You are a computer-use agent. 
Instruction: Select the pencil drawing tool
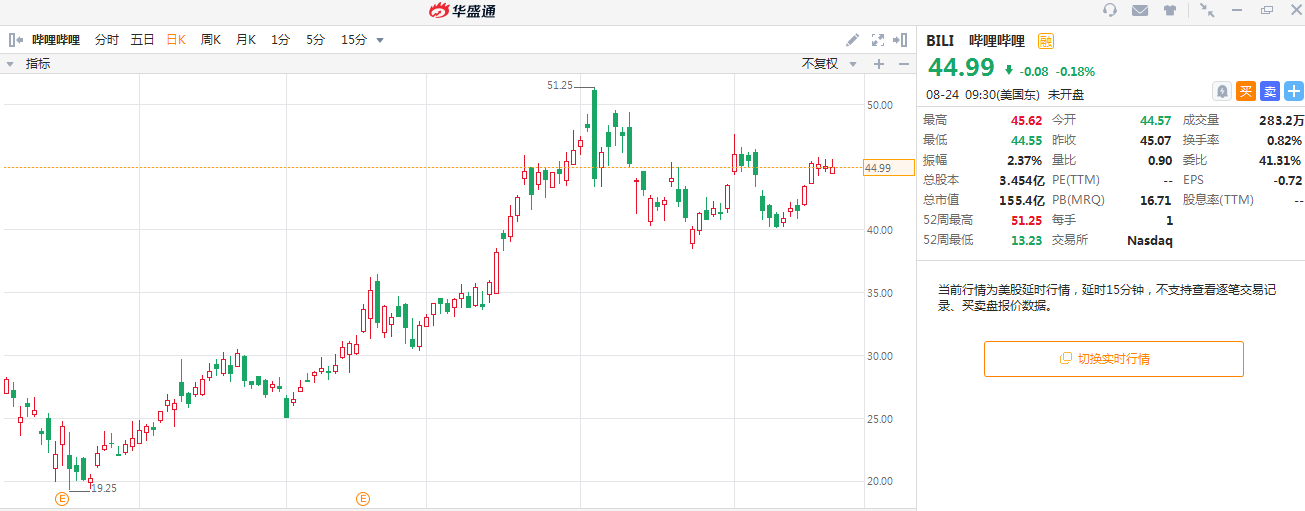tap(852, 40)
